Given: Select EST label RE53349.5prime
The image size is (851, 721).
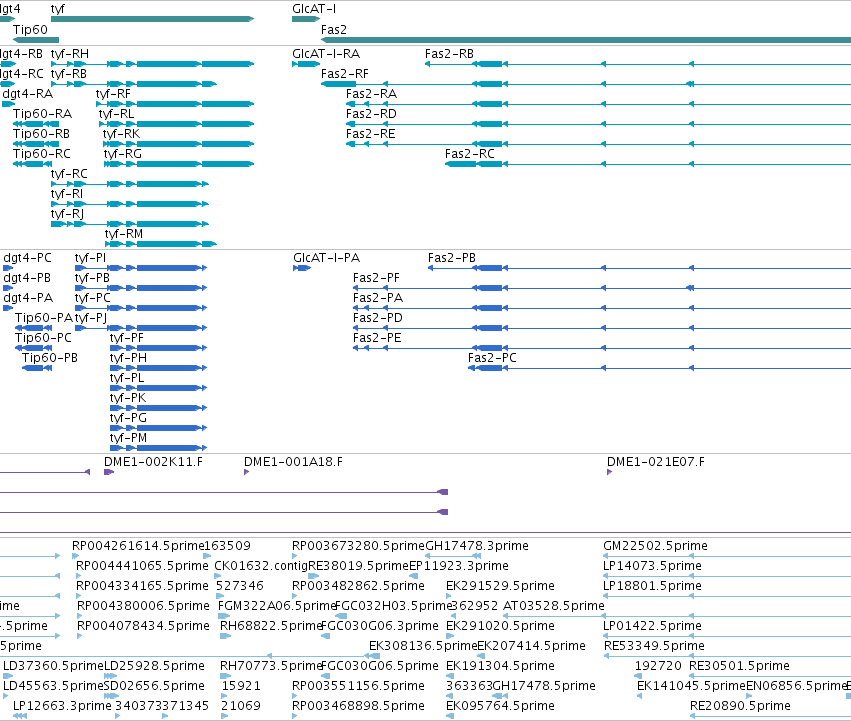Looking at the screenshot, I should [x=655, y=646].
